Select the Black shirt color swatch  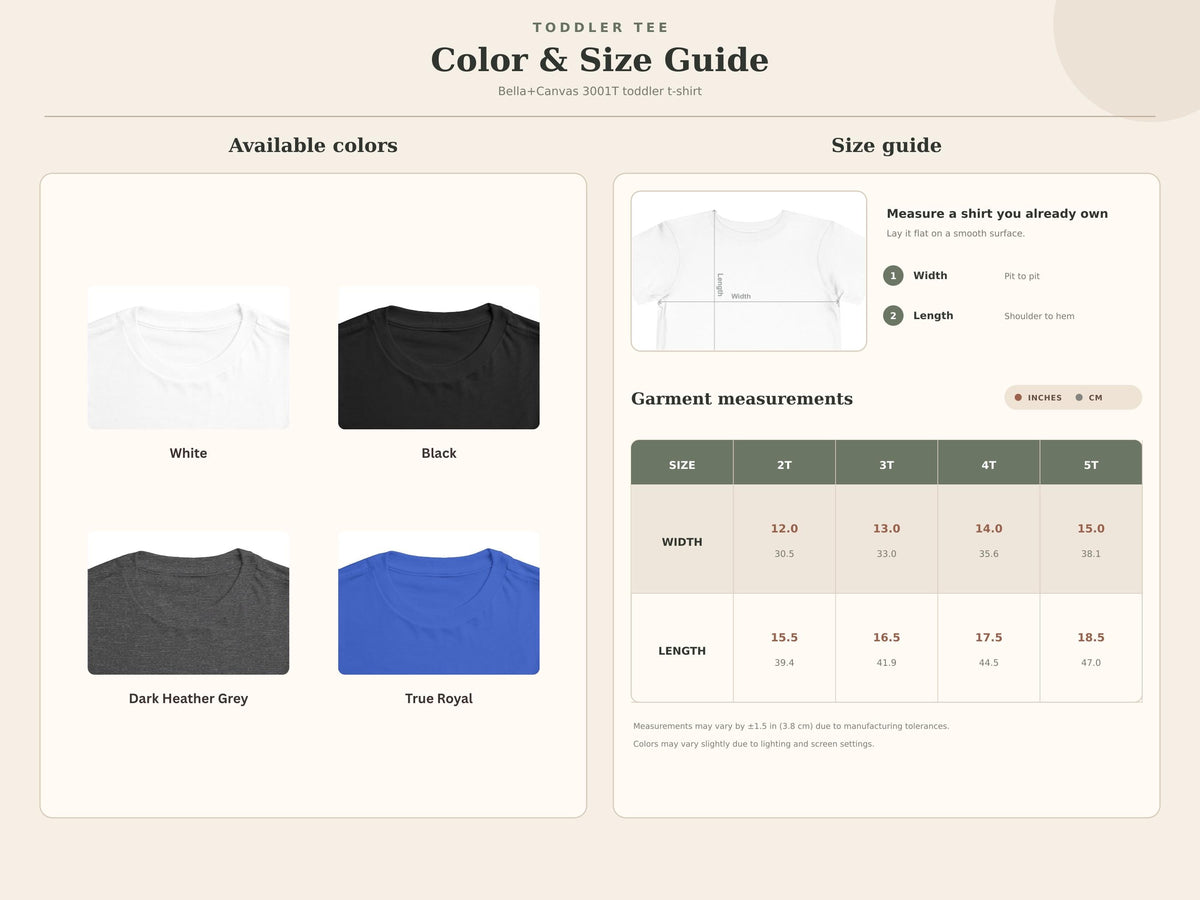(x=439, y=358)
